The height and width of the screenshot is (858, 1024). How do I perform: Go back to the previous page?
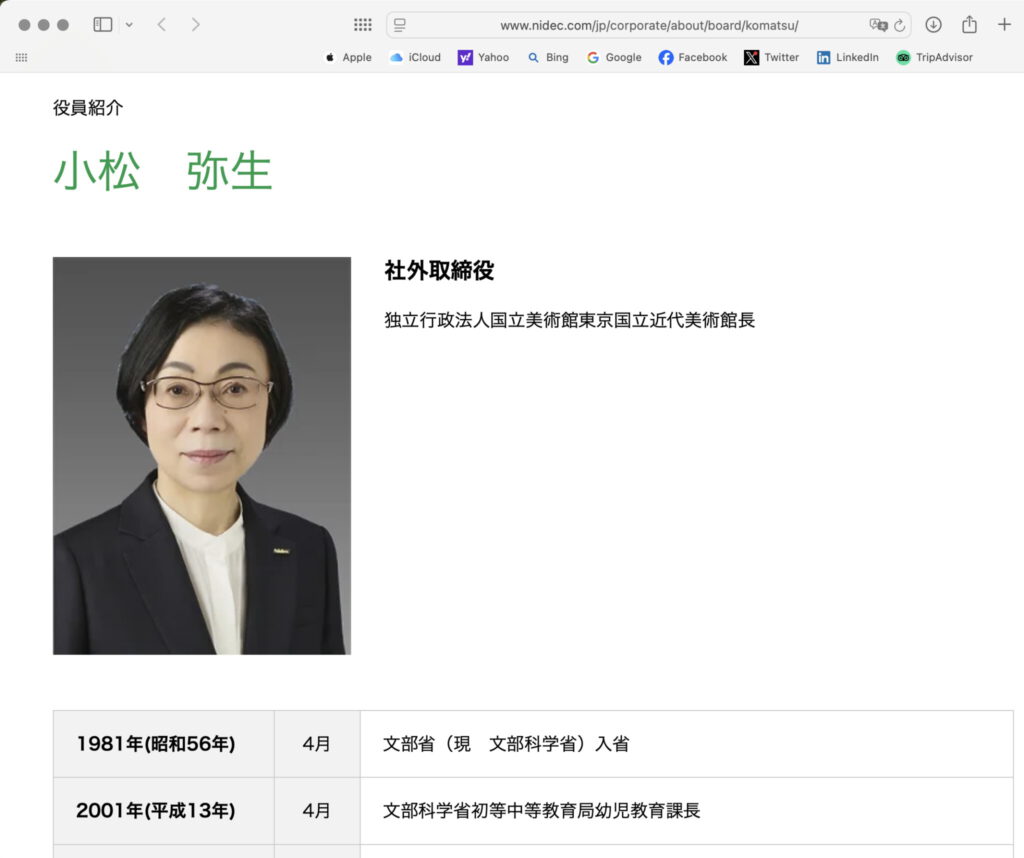click(162, 25)
